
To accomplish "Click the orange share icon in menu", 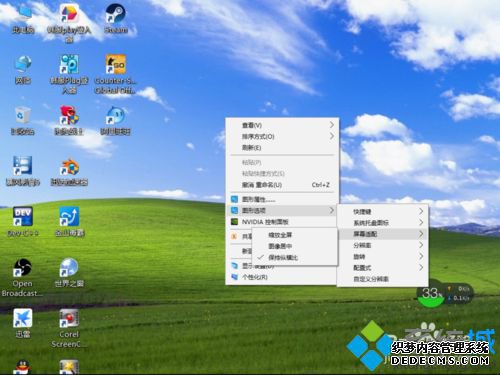I will tap(235, 236).
